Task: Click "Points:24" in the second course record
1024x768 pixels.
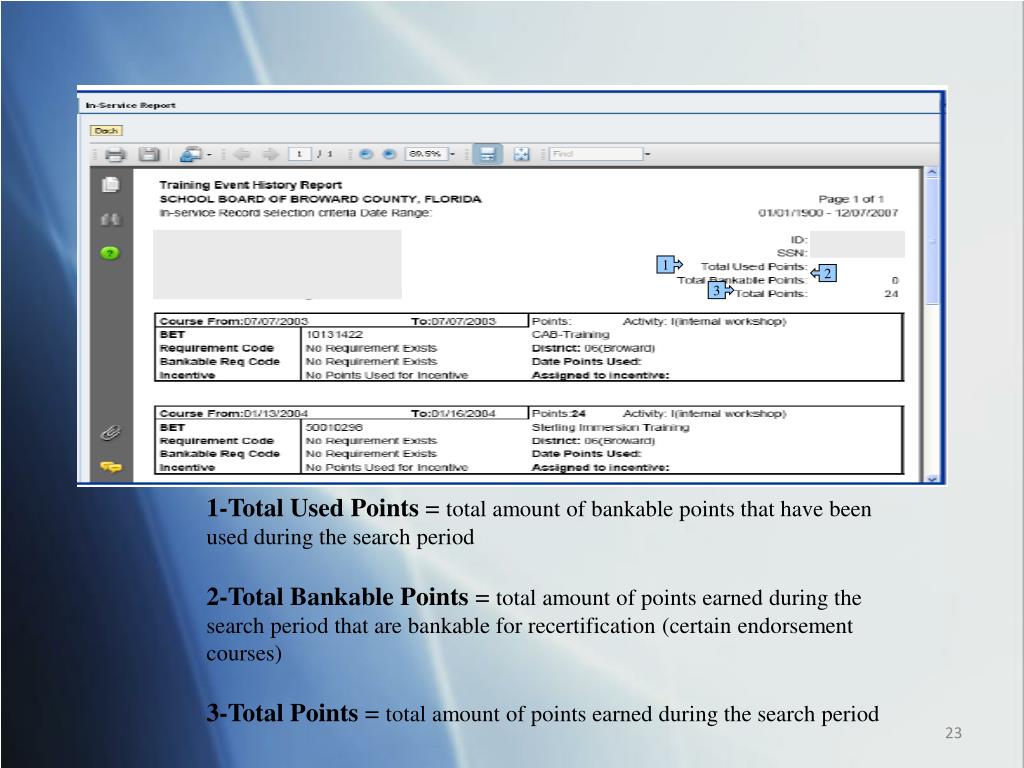Action: [559, 413]
